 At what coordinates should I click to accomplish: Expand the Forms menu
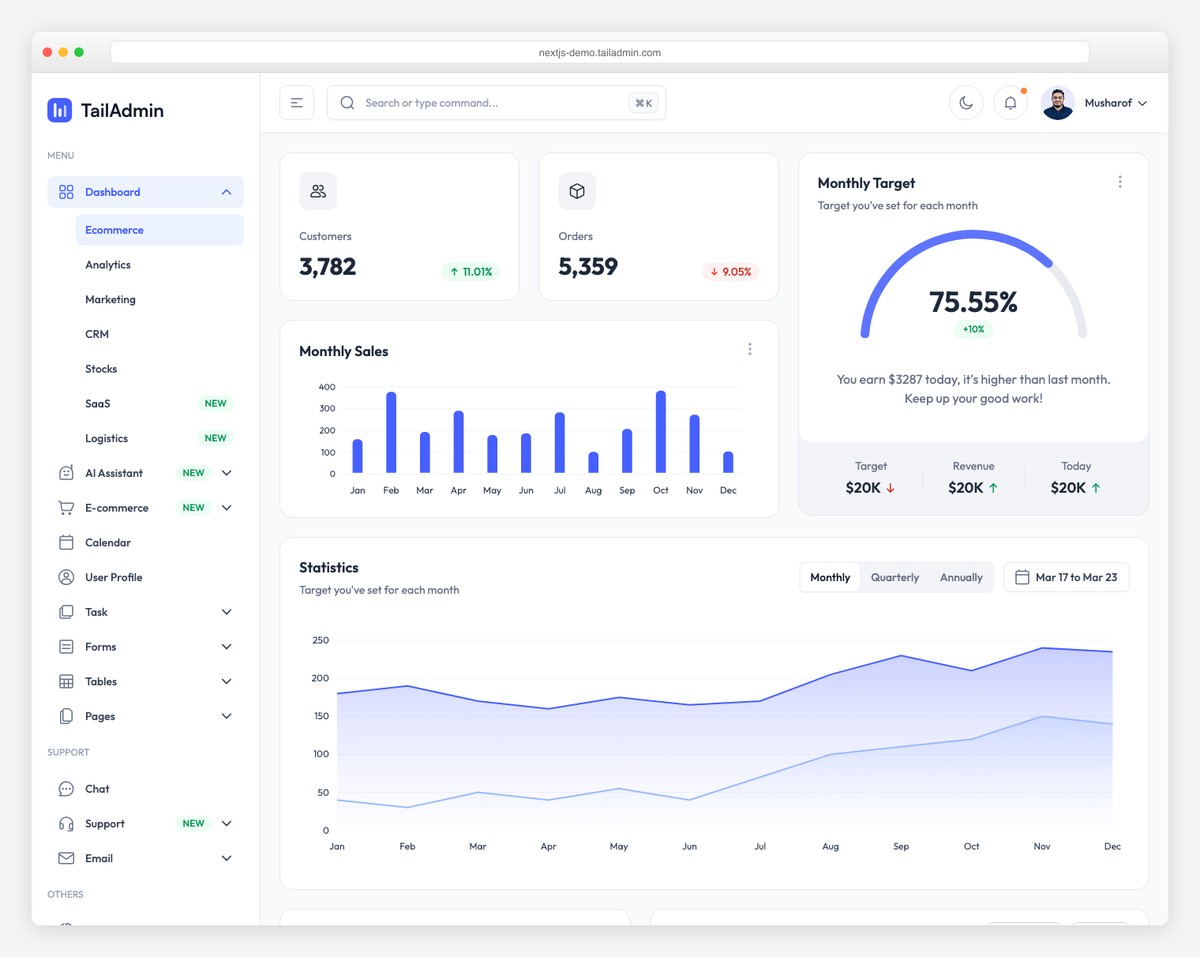(x=101, y=646)
